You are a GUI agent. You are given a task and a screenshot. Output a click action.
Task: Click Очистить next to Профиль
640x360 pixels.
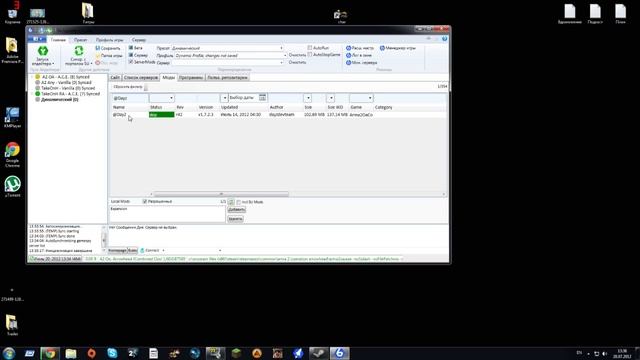click(x=297, y=55)
